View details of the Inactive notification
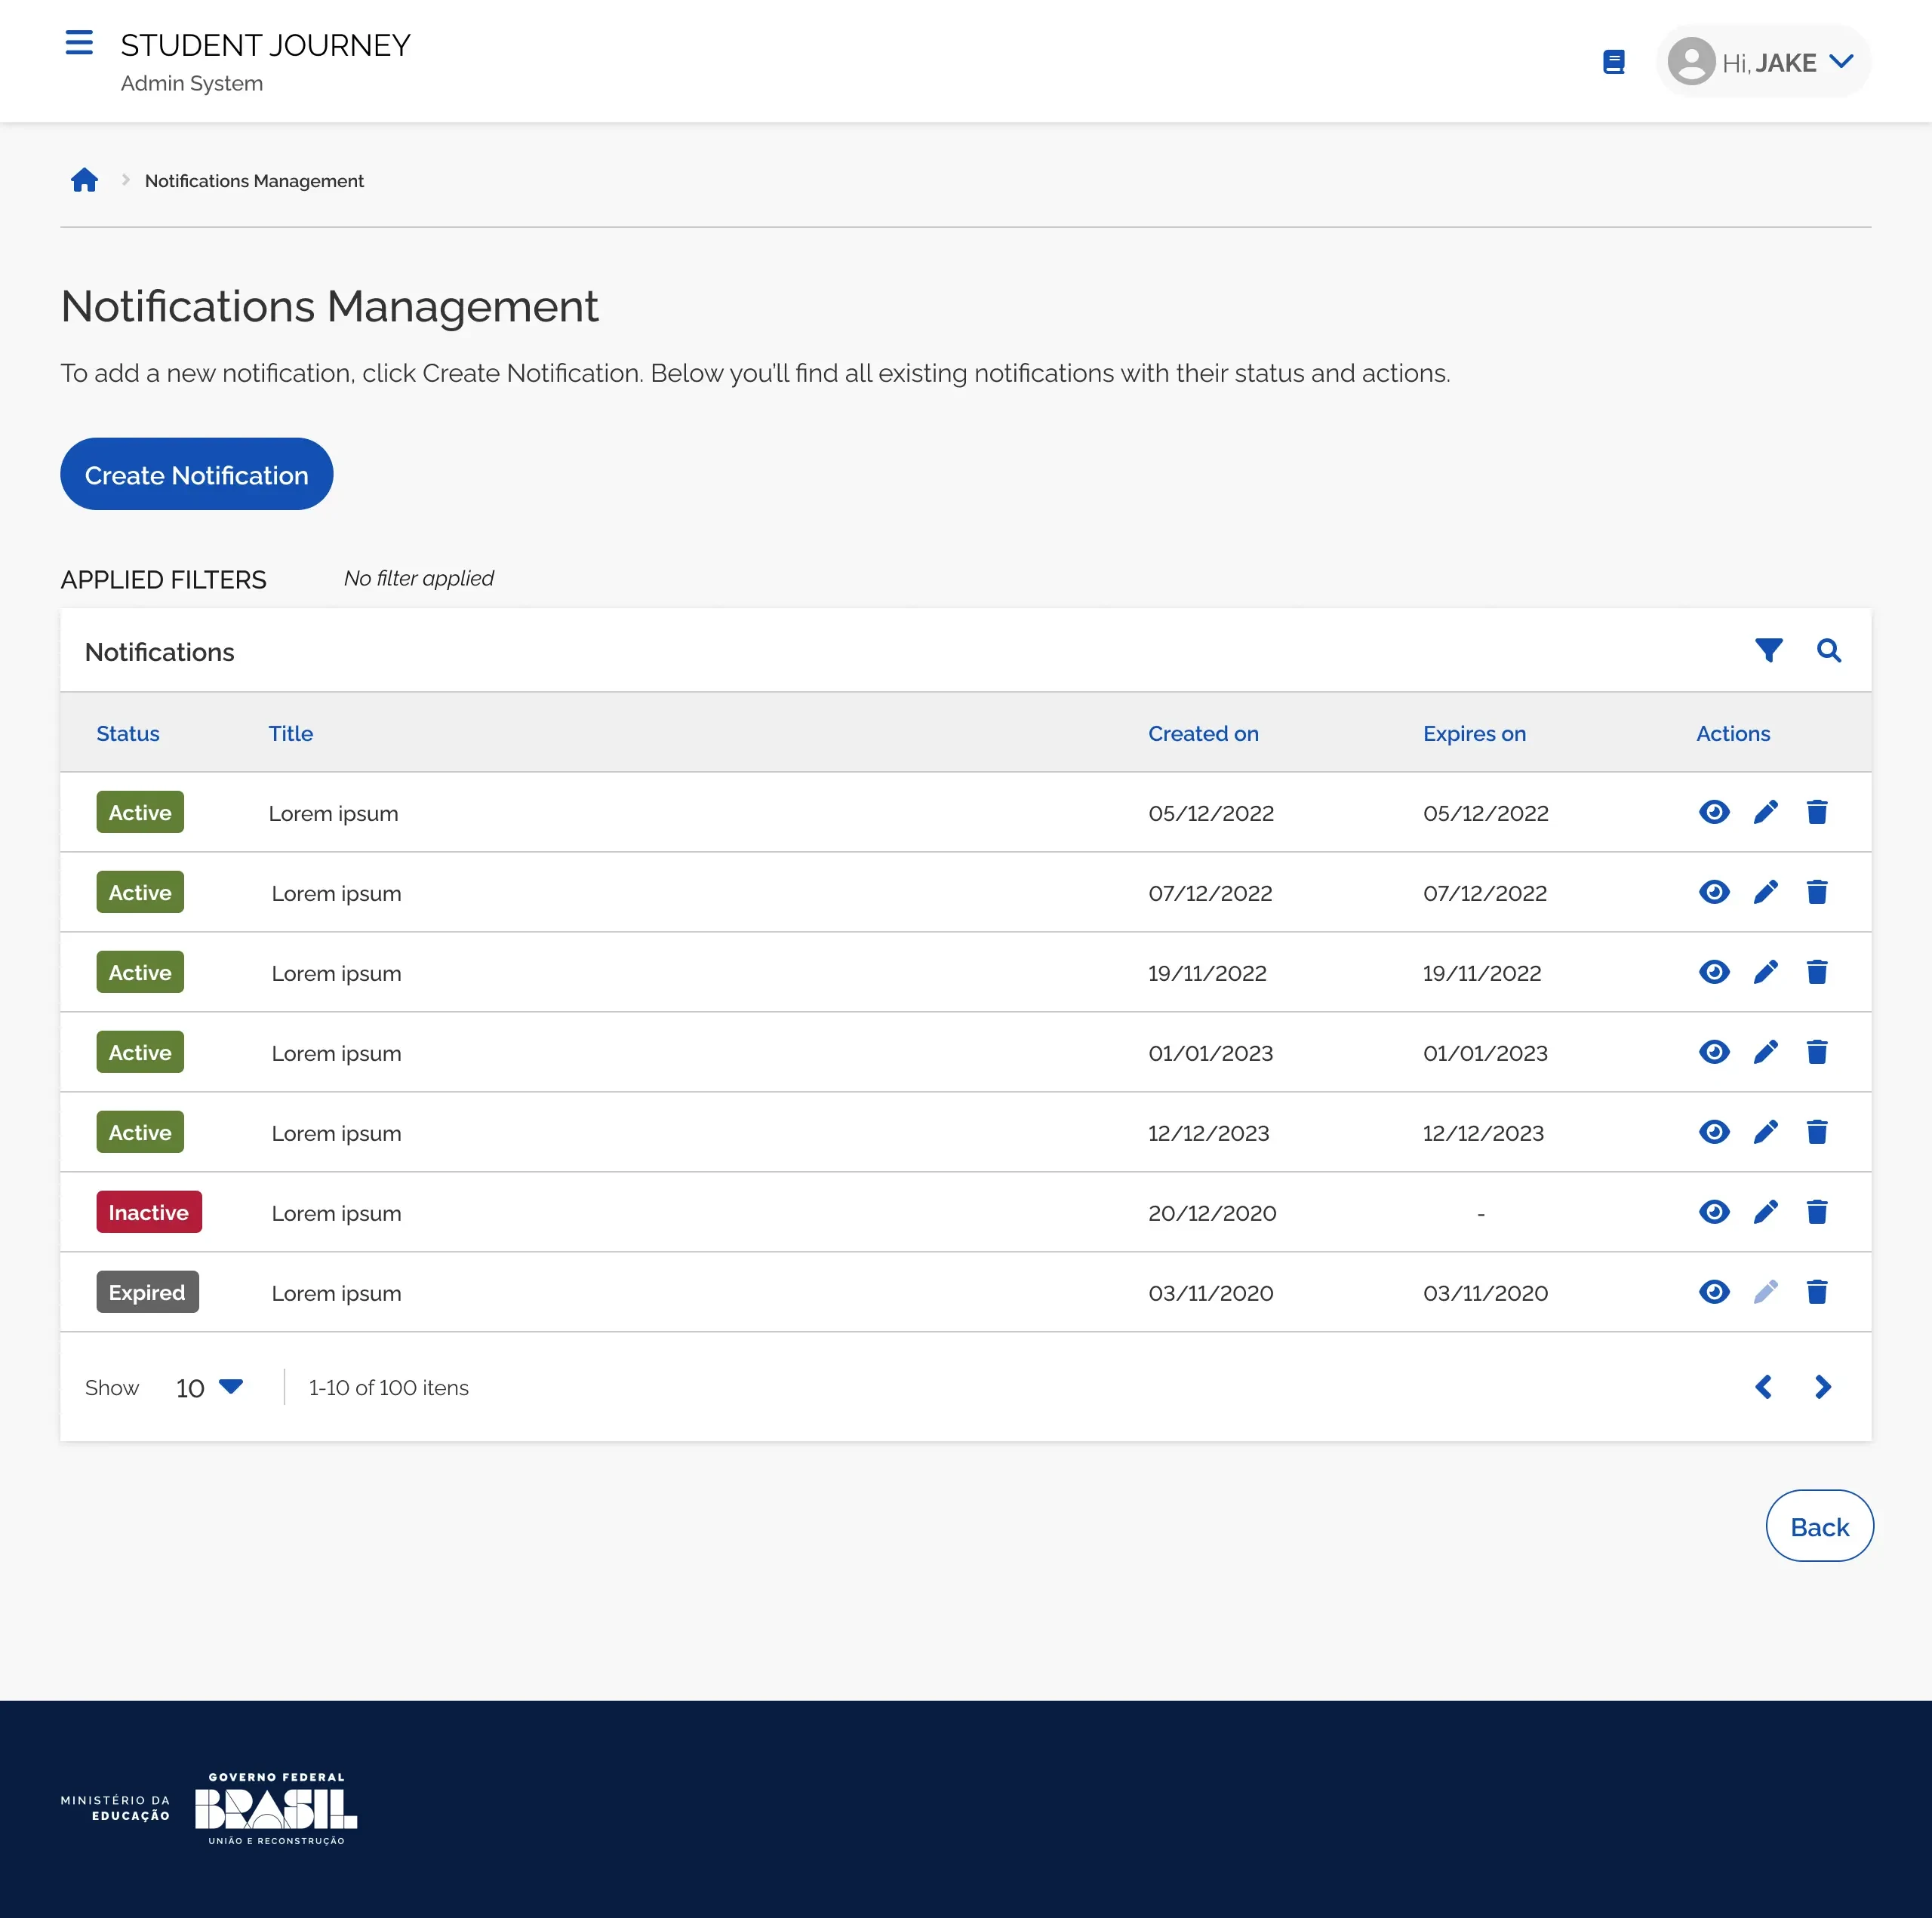Viewport: 1932px width, 1918px height. coord(1714,1212)
